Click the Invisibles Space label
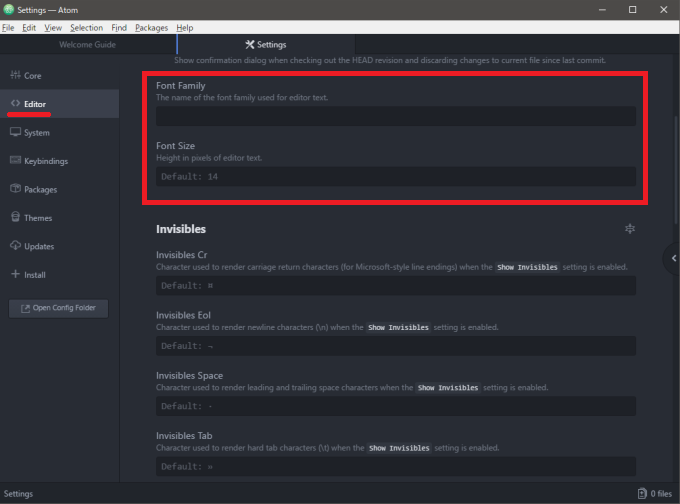Viewport: 680px width, 504px height. pyautogui.click(x=190, y=376)
